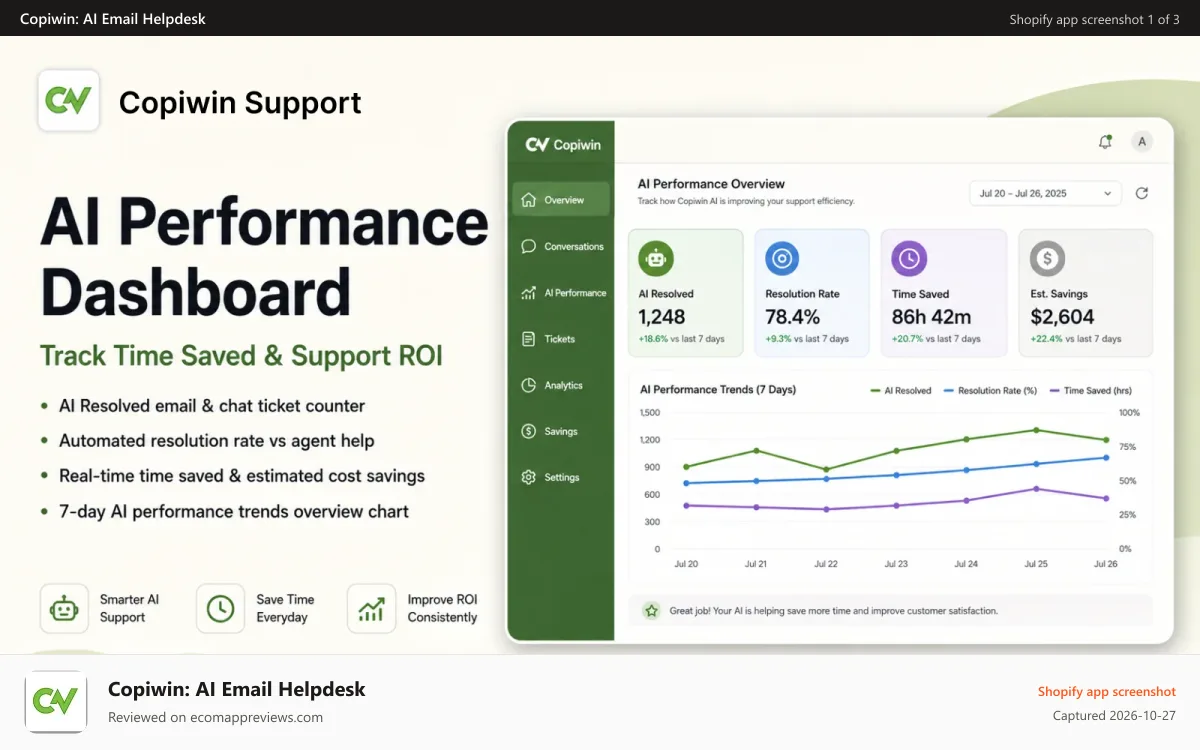Screen dimensions: 1200x750
Task: Click the Overview home icon in sidebar
Action: click(529, 199)
